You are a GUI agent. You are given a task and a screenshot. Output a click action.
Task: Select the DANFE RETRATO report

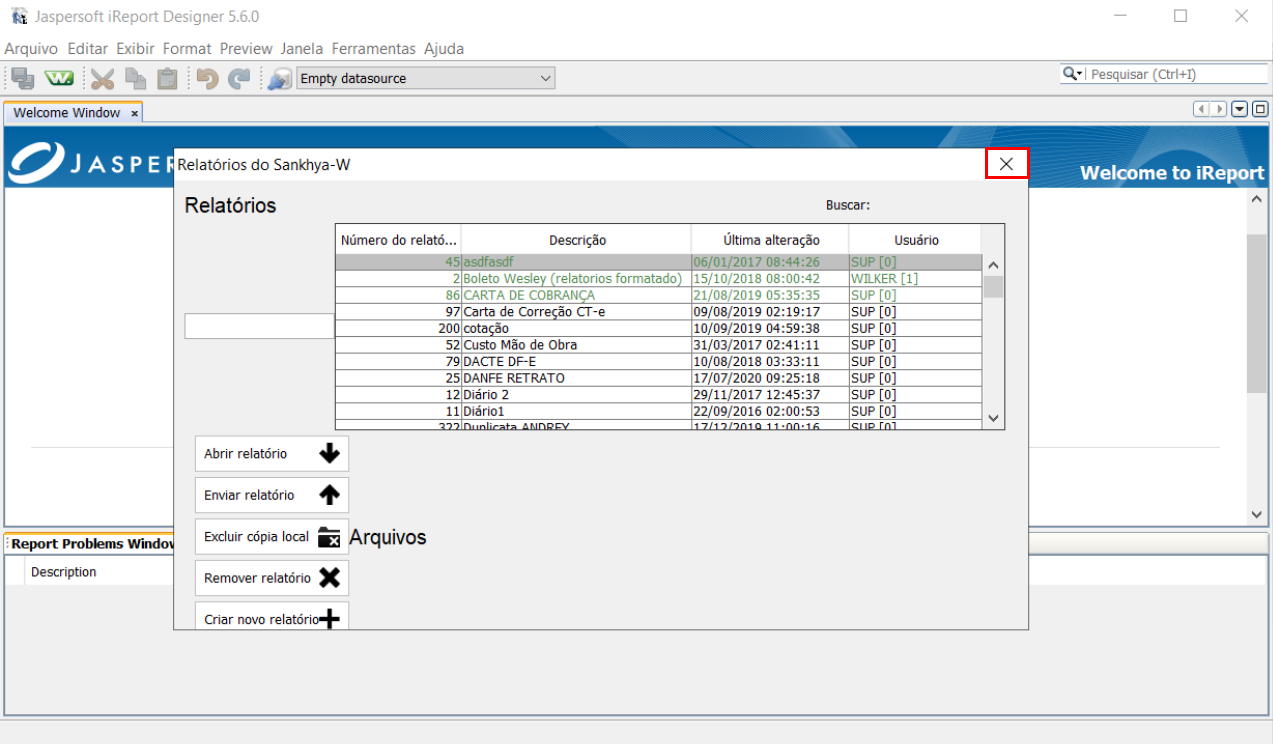pyautogui.click(x=659, y=378)
